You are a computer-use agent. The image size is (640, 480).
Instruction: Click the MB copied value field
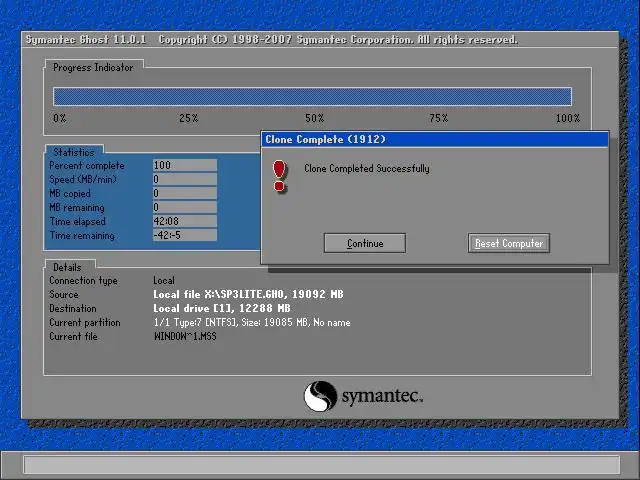[x=184, y=193]
